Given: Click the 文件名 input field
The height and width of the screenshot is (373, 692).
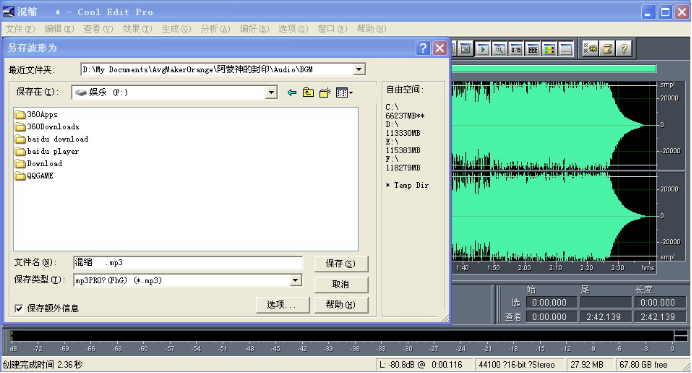Looking at the screenshot, I should (188, 263).
